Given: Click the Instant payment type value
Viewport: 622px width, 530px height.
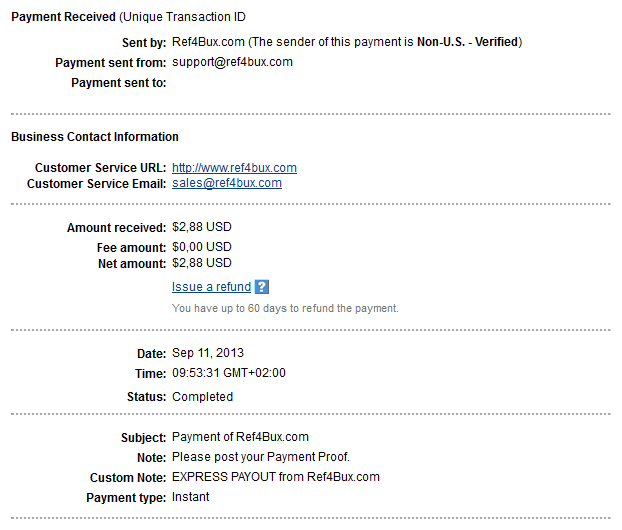Looking at the screenshot, I should [191, 497].
